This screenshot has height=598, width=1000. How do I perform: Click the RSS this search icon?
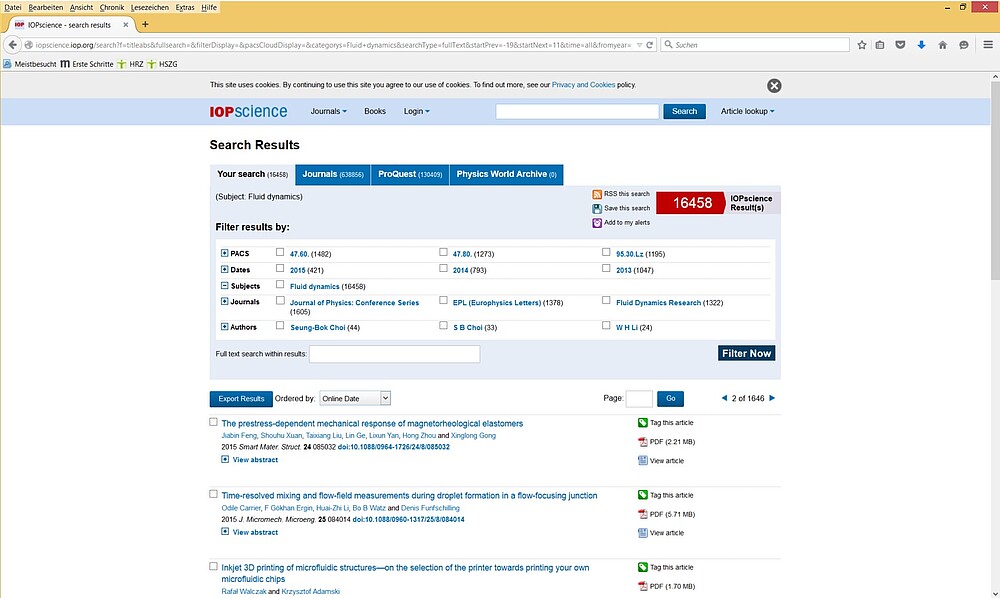(597, 194)
